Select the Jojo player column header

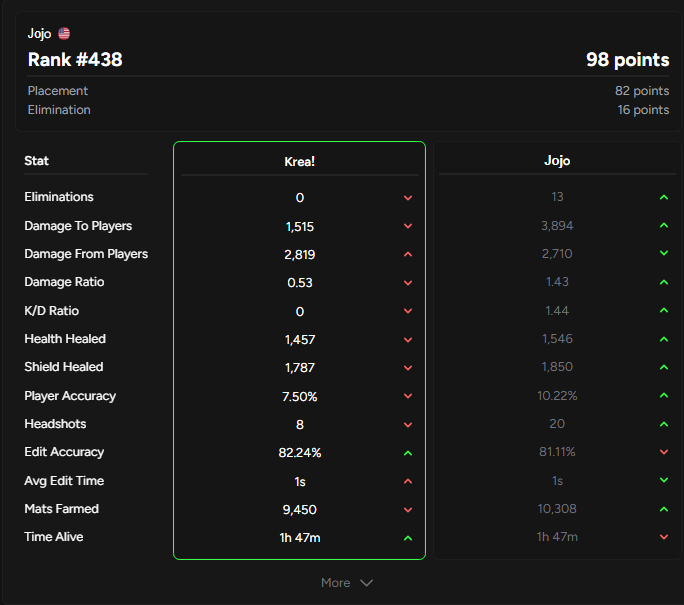tap(557, 161)
